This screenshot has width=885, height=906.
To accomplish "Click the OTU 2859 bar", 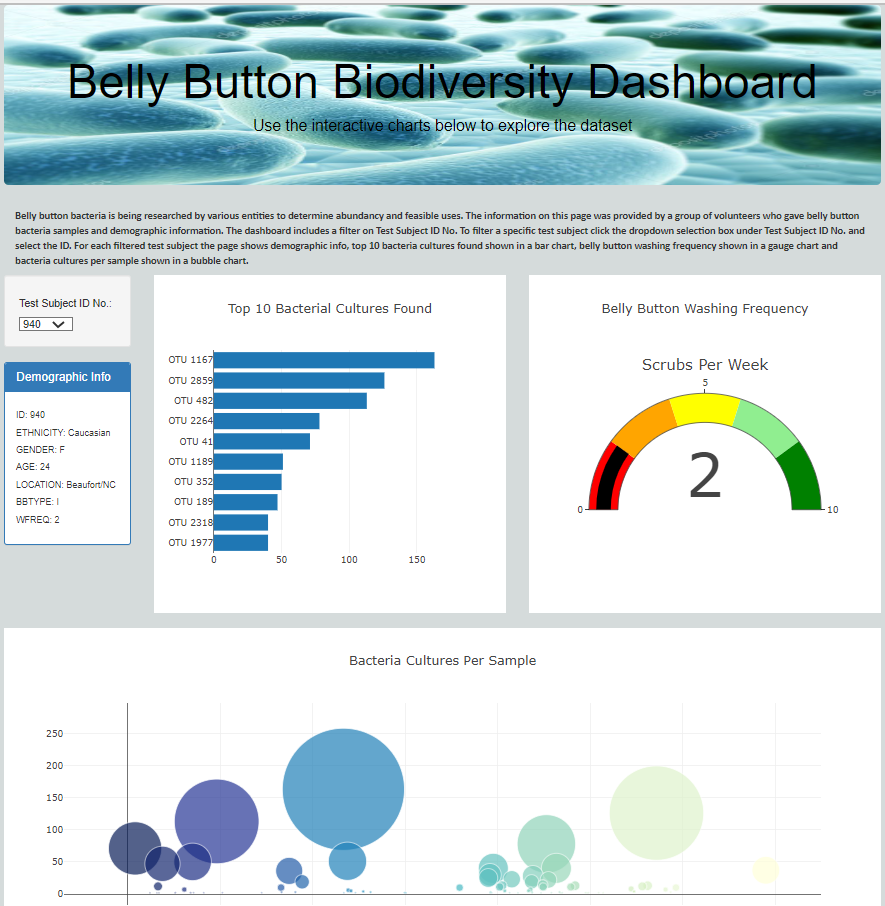I will click(299, 380).
